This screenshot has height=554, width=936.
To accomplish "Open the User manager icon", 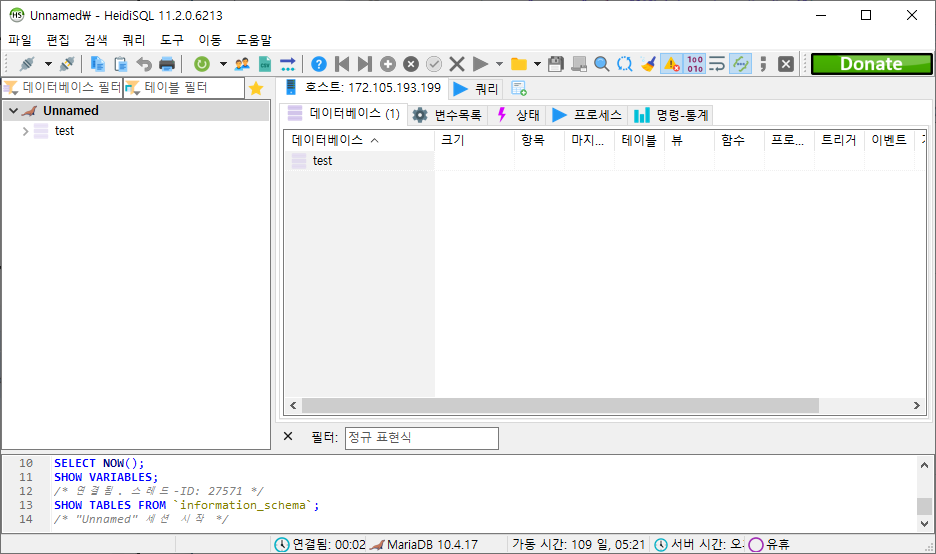I will [242, 64].
